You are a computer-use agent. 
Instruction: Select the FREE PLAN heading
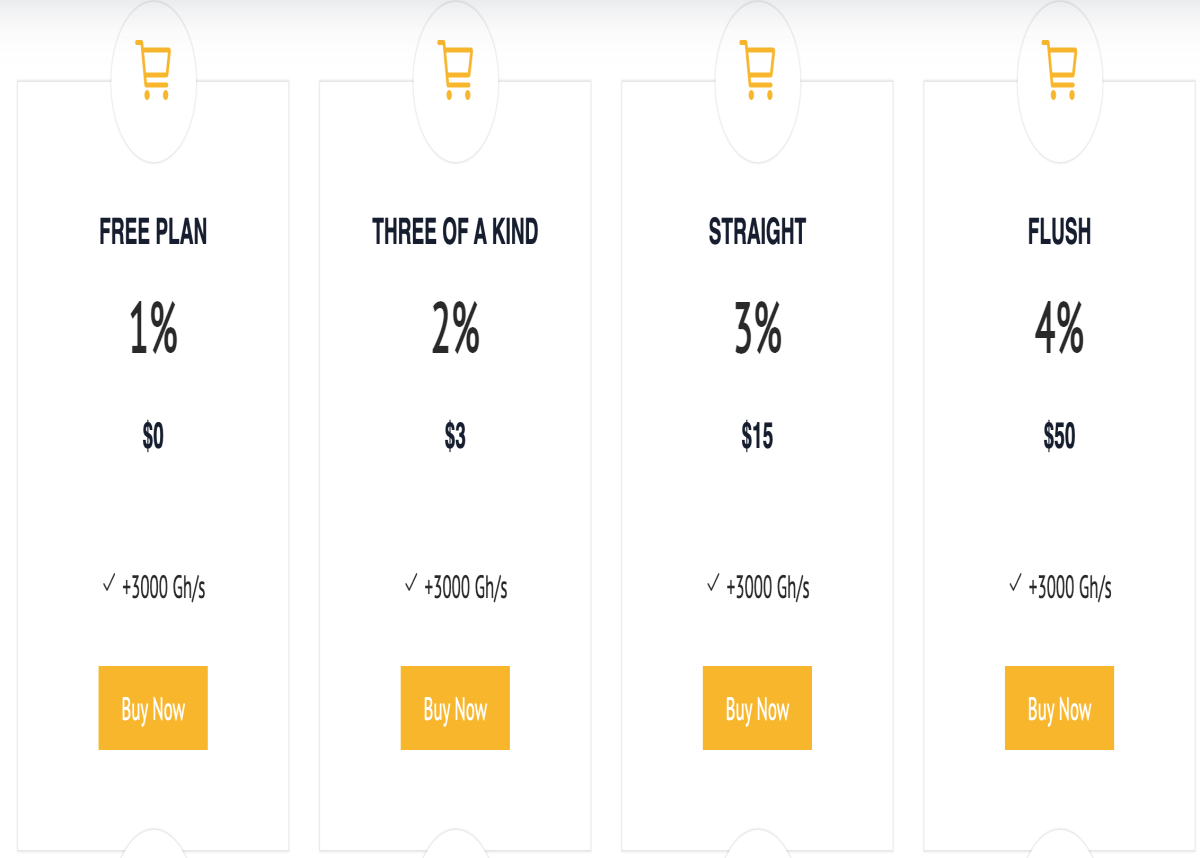coord(153,232)
